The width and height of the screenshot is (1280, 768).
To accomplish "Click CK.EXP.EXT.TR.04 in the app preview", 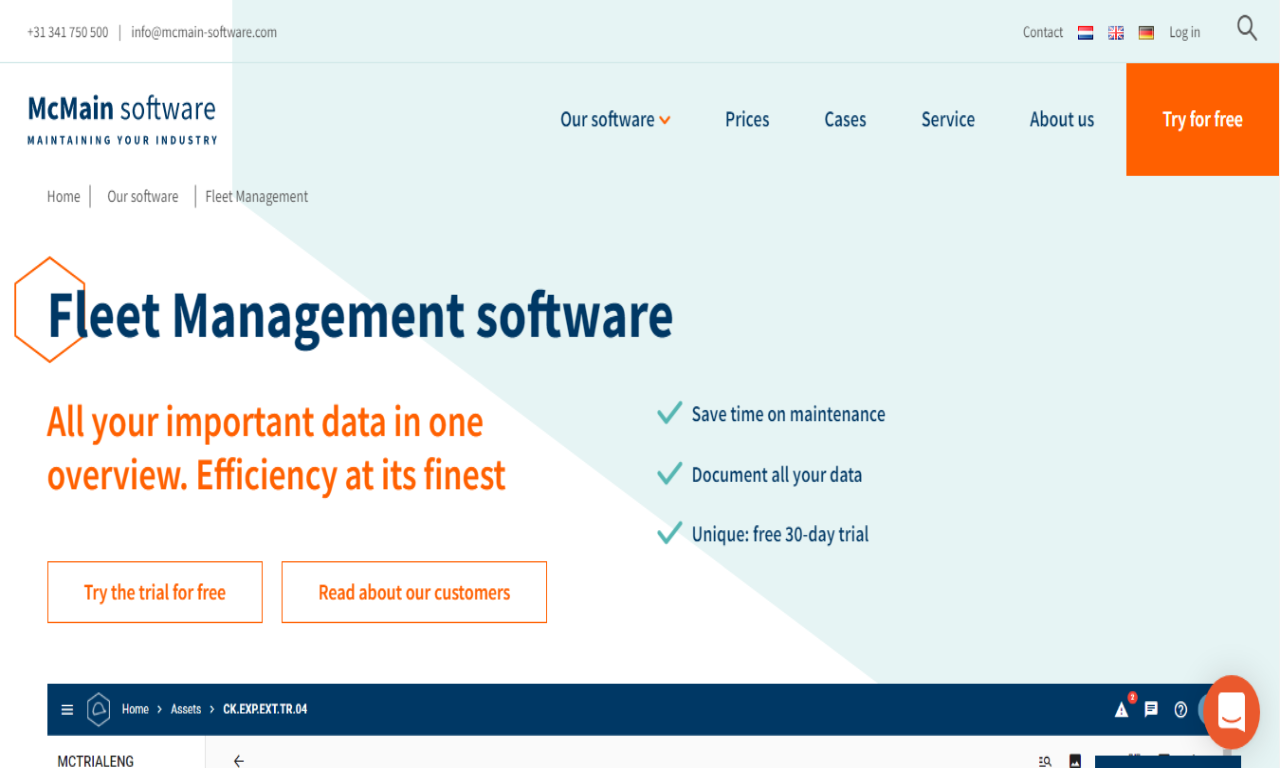I will click(x=265, y=709).
